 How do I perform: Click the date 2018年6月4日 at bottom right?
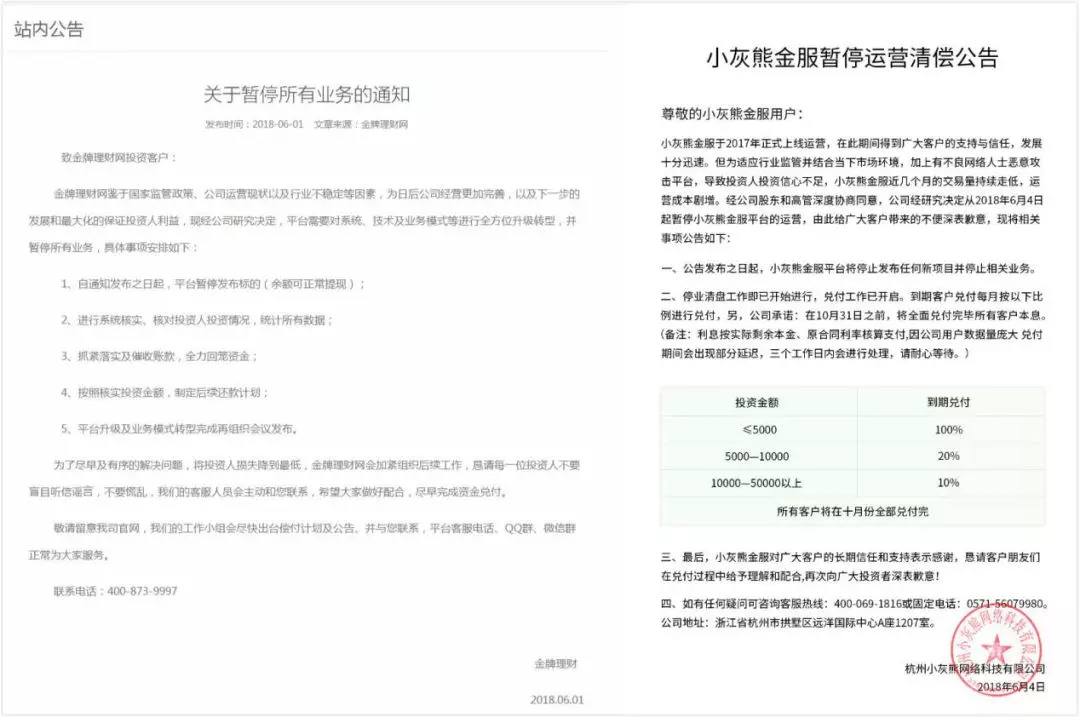(1011, 687)
